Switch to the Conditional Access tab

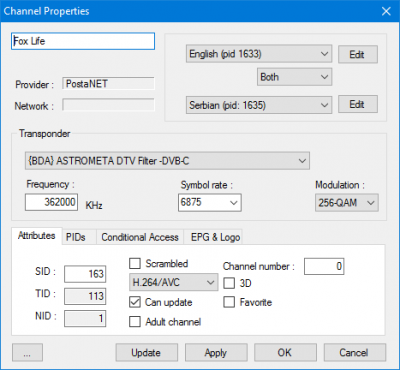click(140, 237)
